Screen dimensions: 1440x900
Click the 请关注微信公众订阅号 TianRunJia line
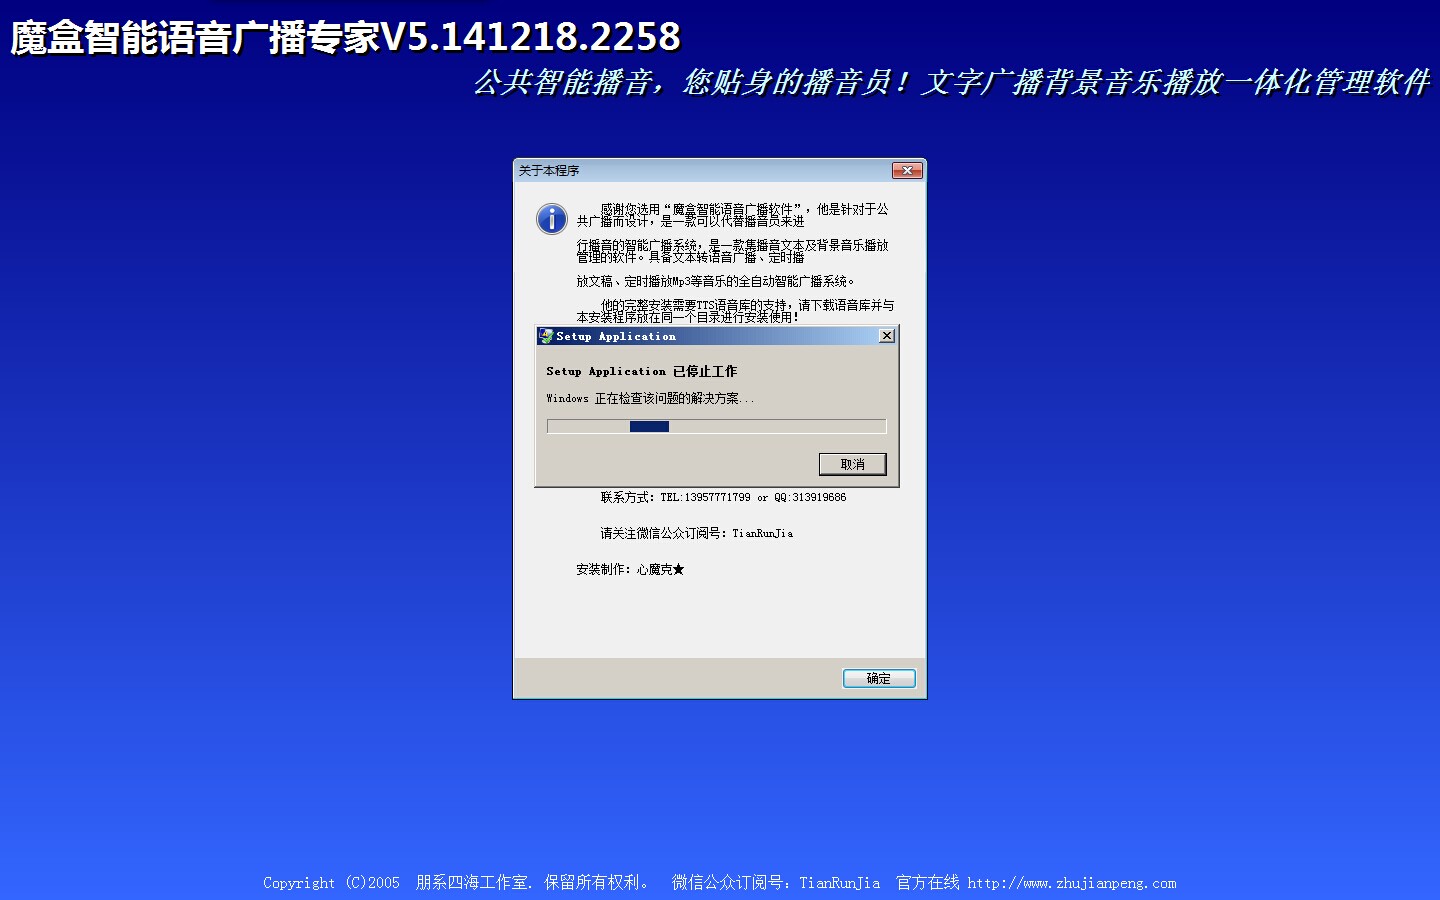[697, 533]
